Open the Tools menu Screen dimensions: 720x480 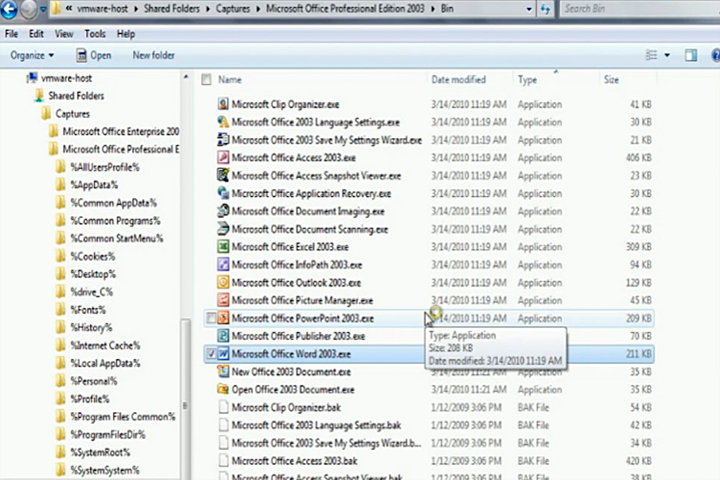click(95, 34)
